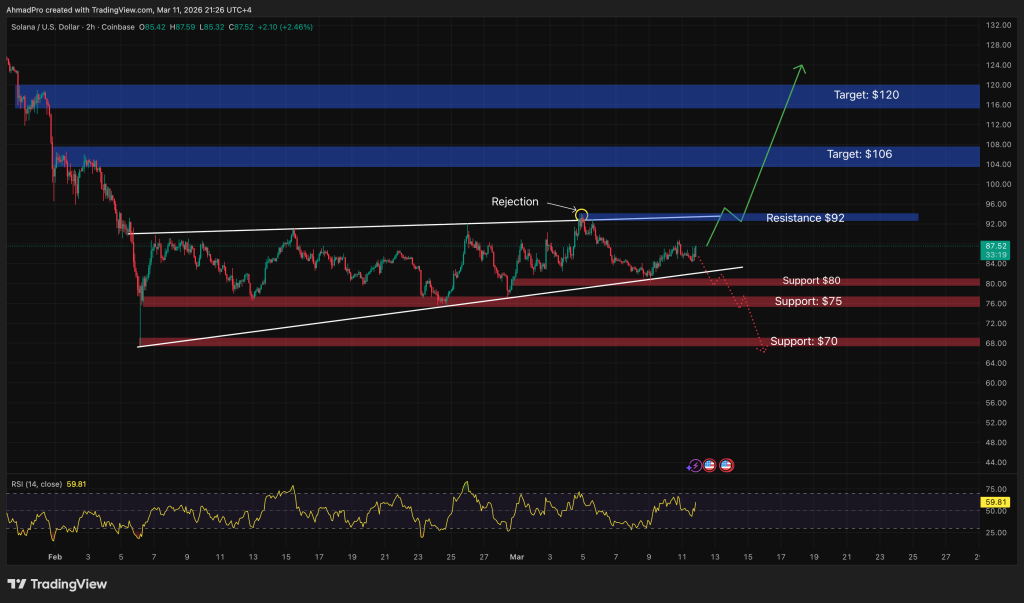Click the yellow RSI value tag 59.81
The height and width of the screenshot is (603, 1024).
(x=995, y=502)
